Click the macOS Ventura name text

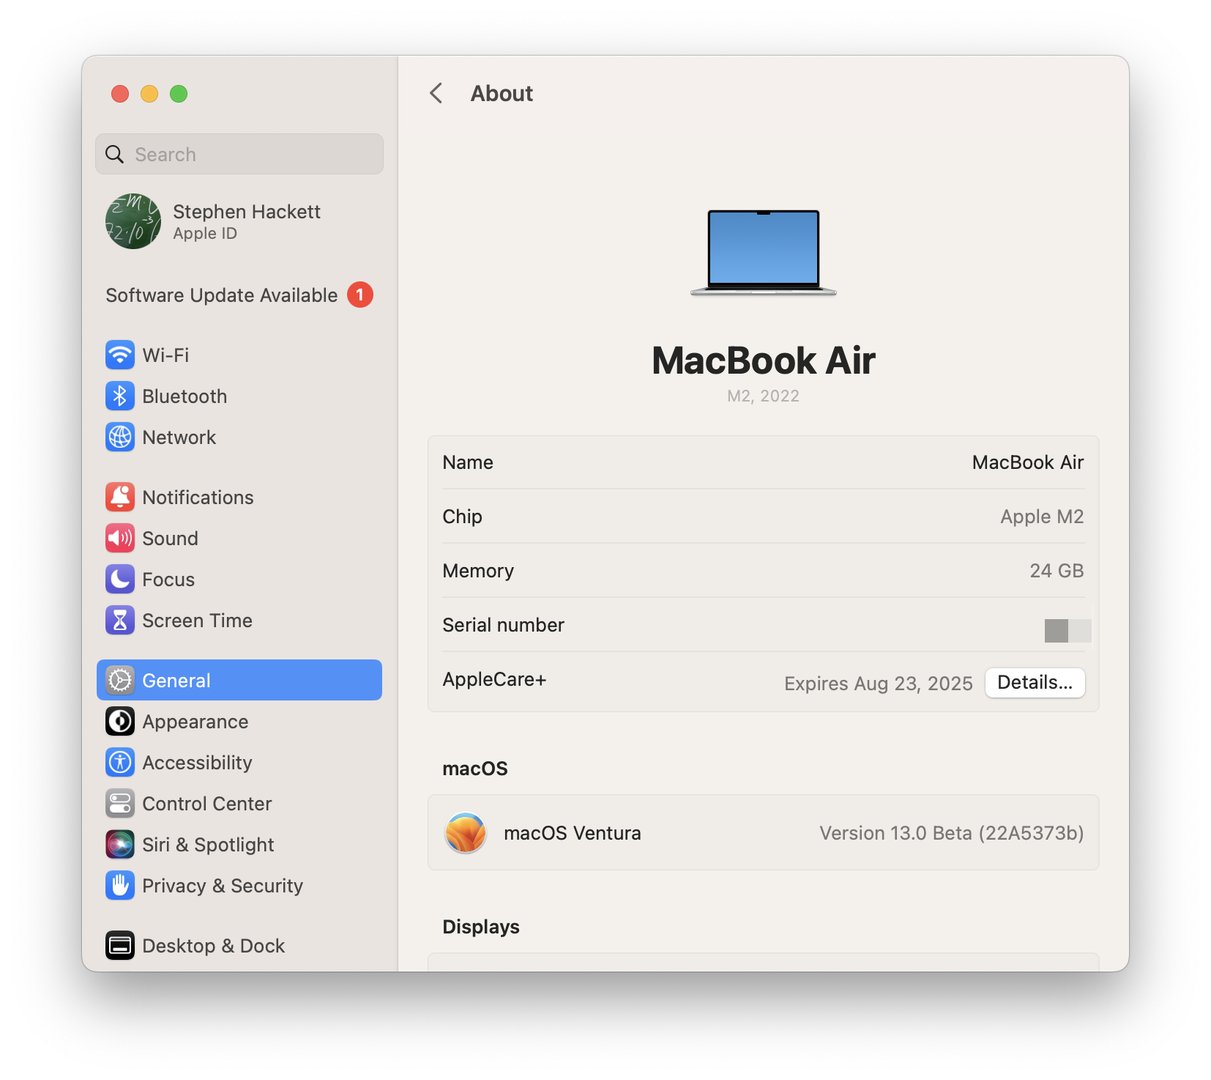click(x=572, y=833)
